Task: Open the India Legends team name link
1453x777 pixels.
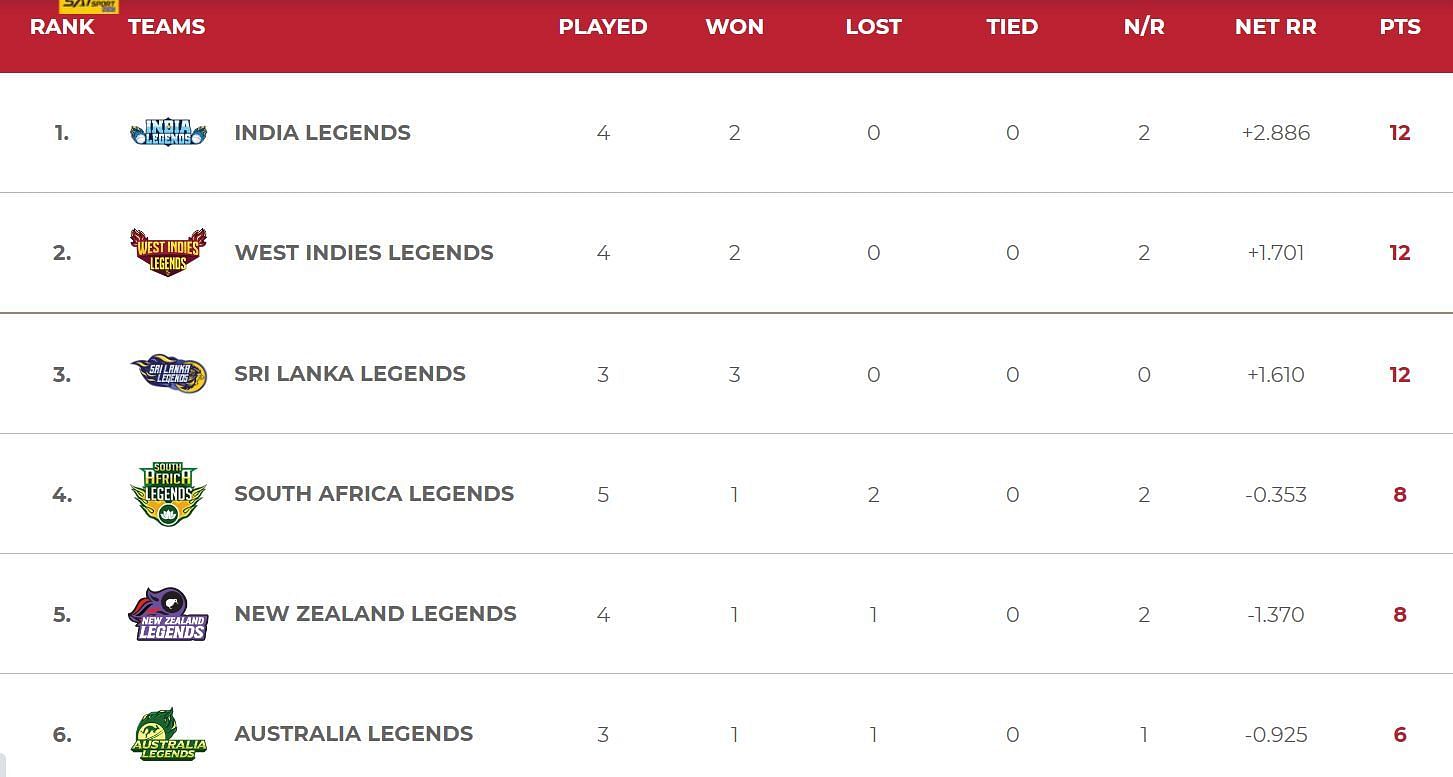Action: [x=322, y=133]
